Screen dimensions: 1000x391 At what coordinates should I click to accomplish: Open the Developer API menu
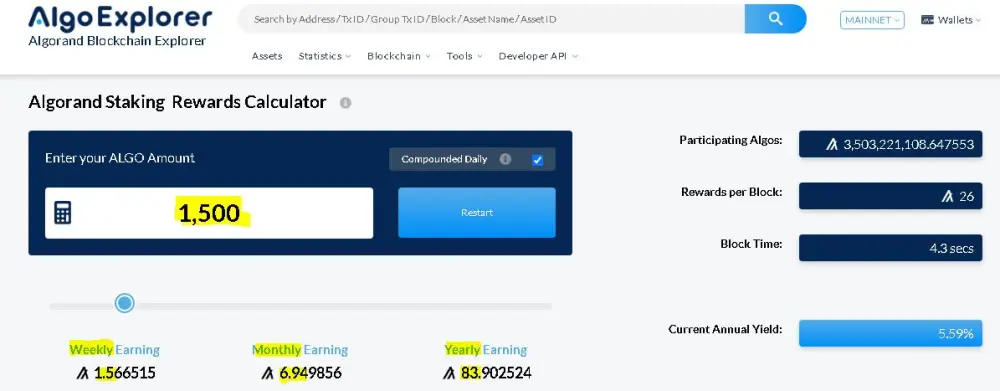click(x=538, y=56)
